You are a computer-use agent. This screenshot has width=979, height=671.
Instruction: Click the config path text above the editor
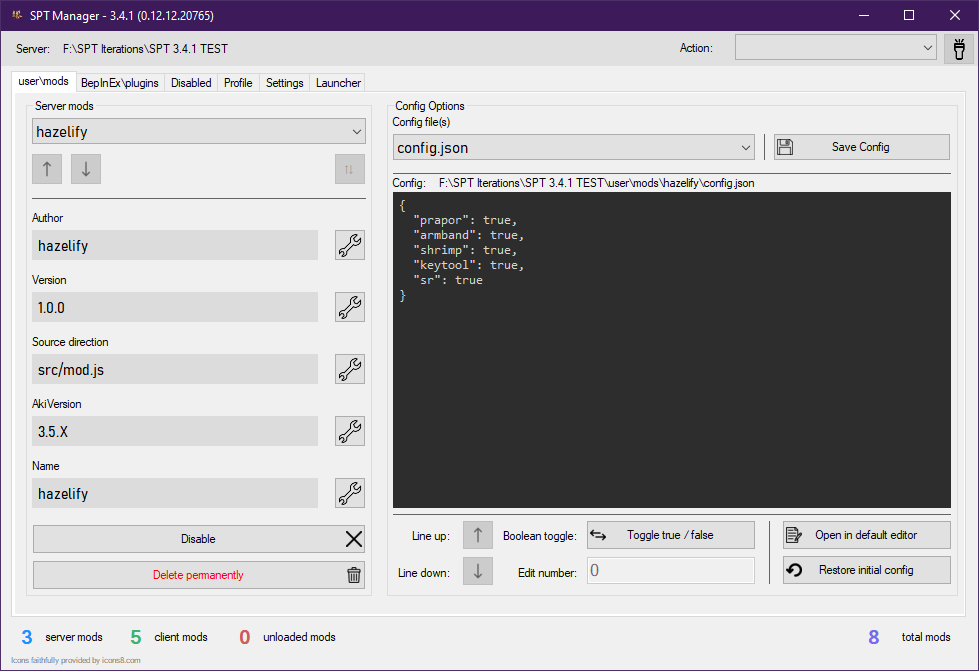point(596,183)
